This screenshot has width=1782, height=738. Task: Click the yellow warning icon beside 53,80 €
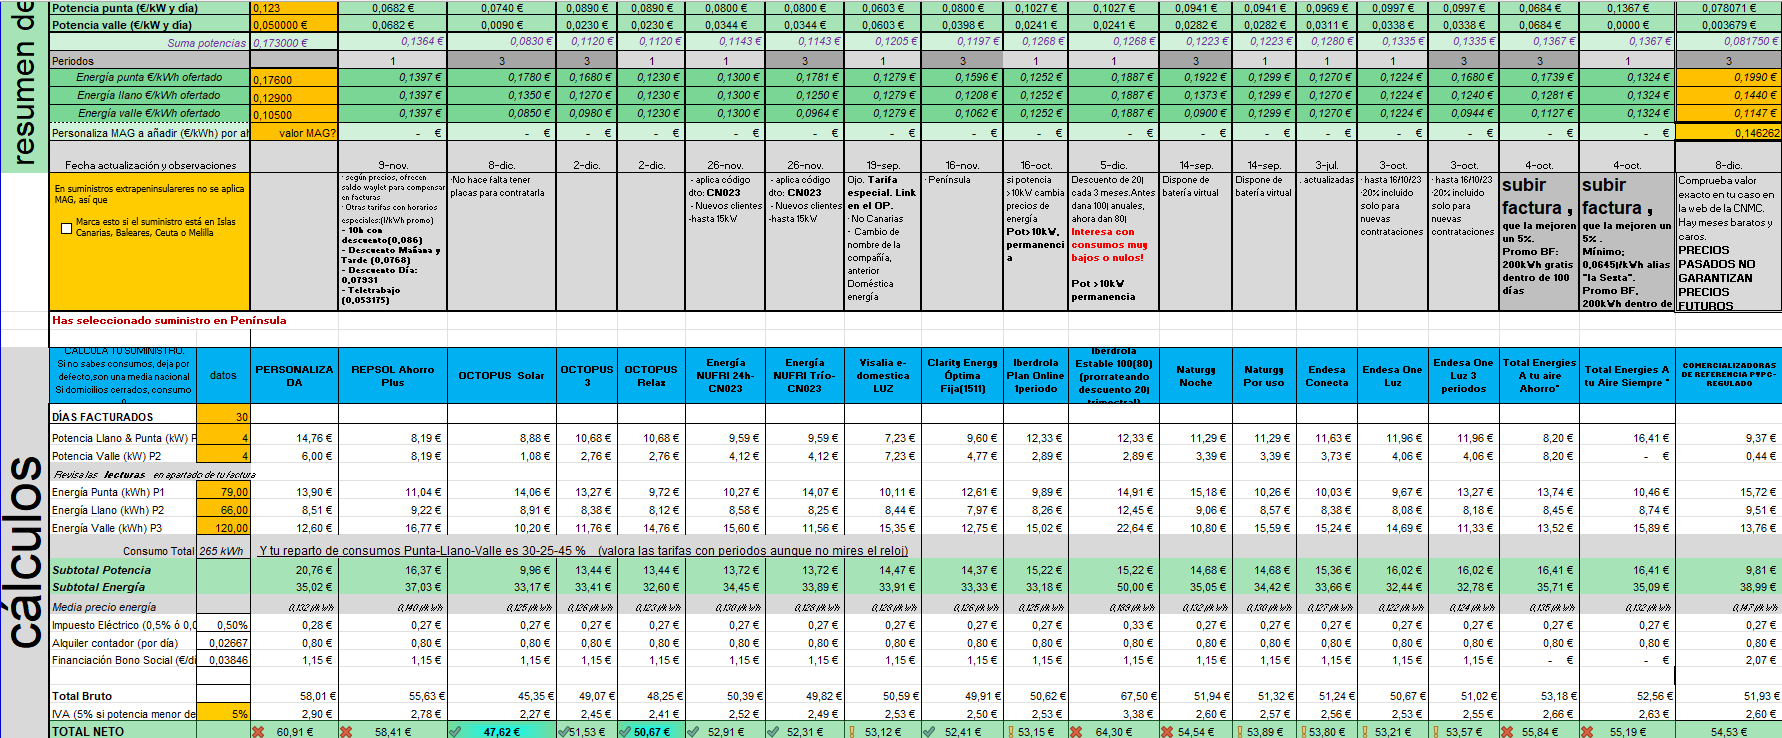click(x=1303, y=731)
